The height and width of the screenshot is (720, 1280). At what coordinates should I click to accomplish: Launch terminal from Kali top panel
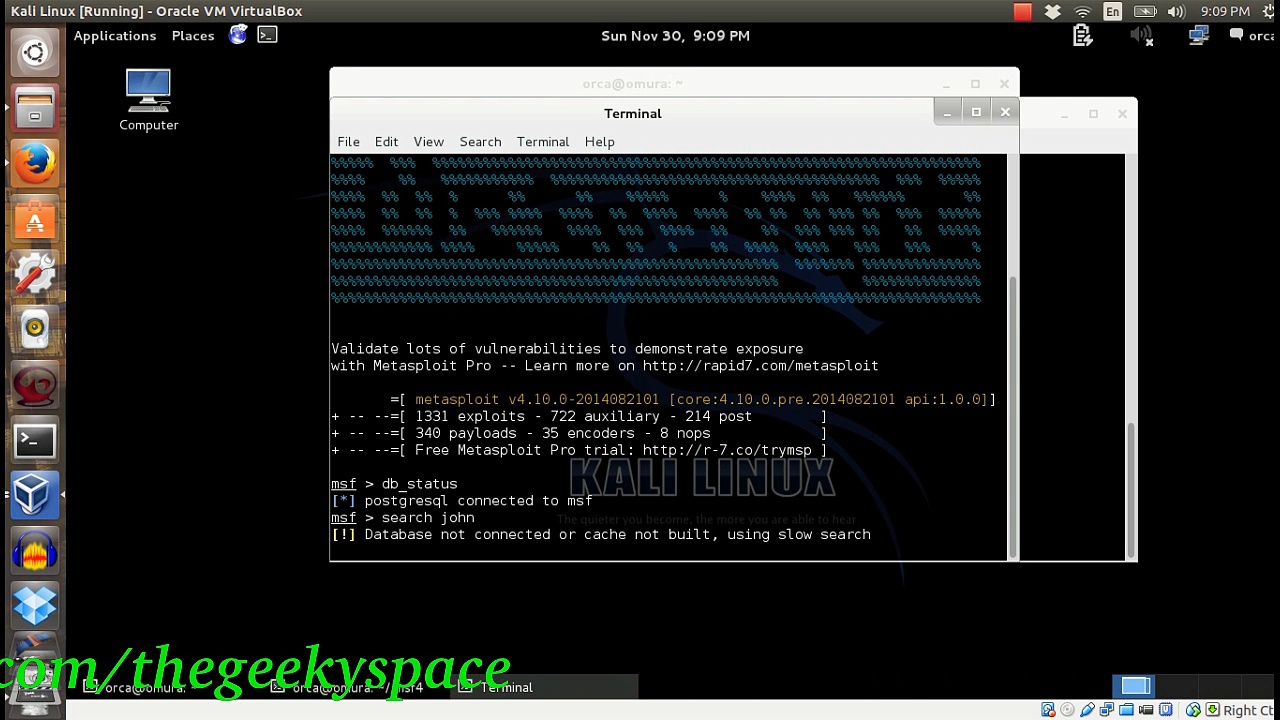tap(267, 35)
